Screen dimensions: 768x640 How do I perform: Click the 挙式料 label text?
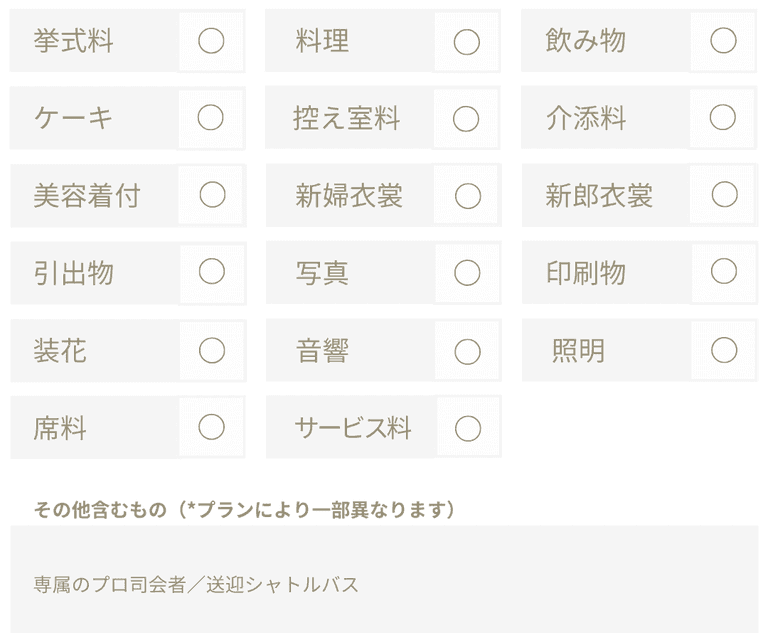[73, 41]
